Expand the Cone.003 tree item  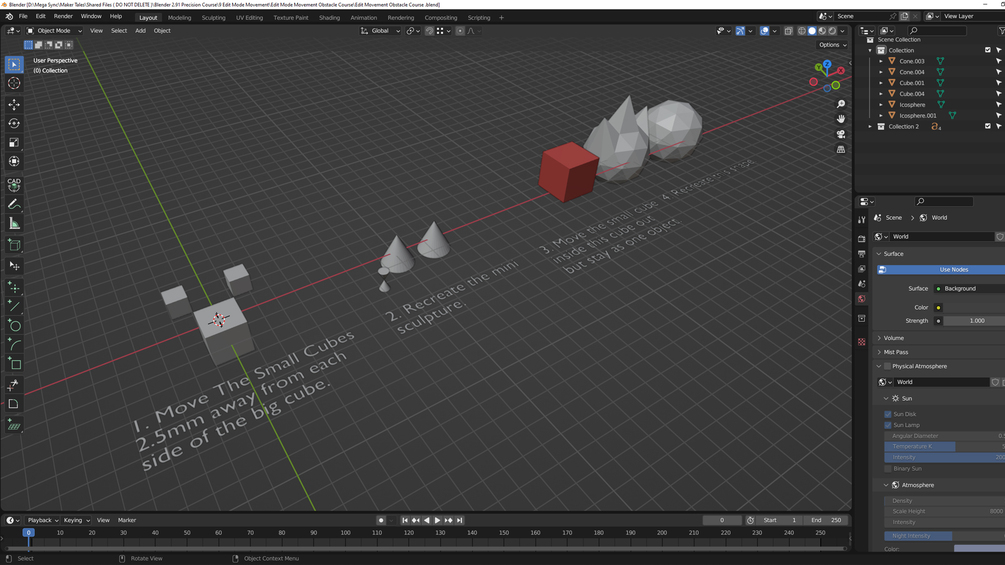(881, 61)
